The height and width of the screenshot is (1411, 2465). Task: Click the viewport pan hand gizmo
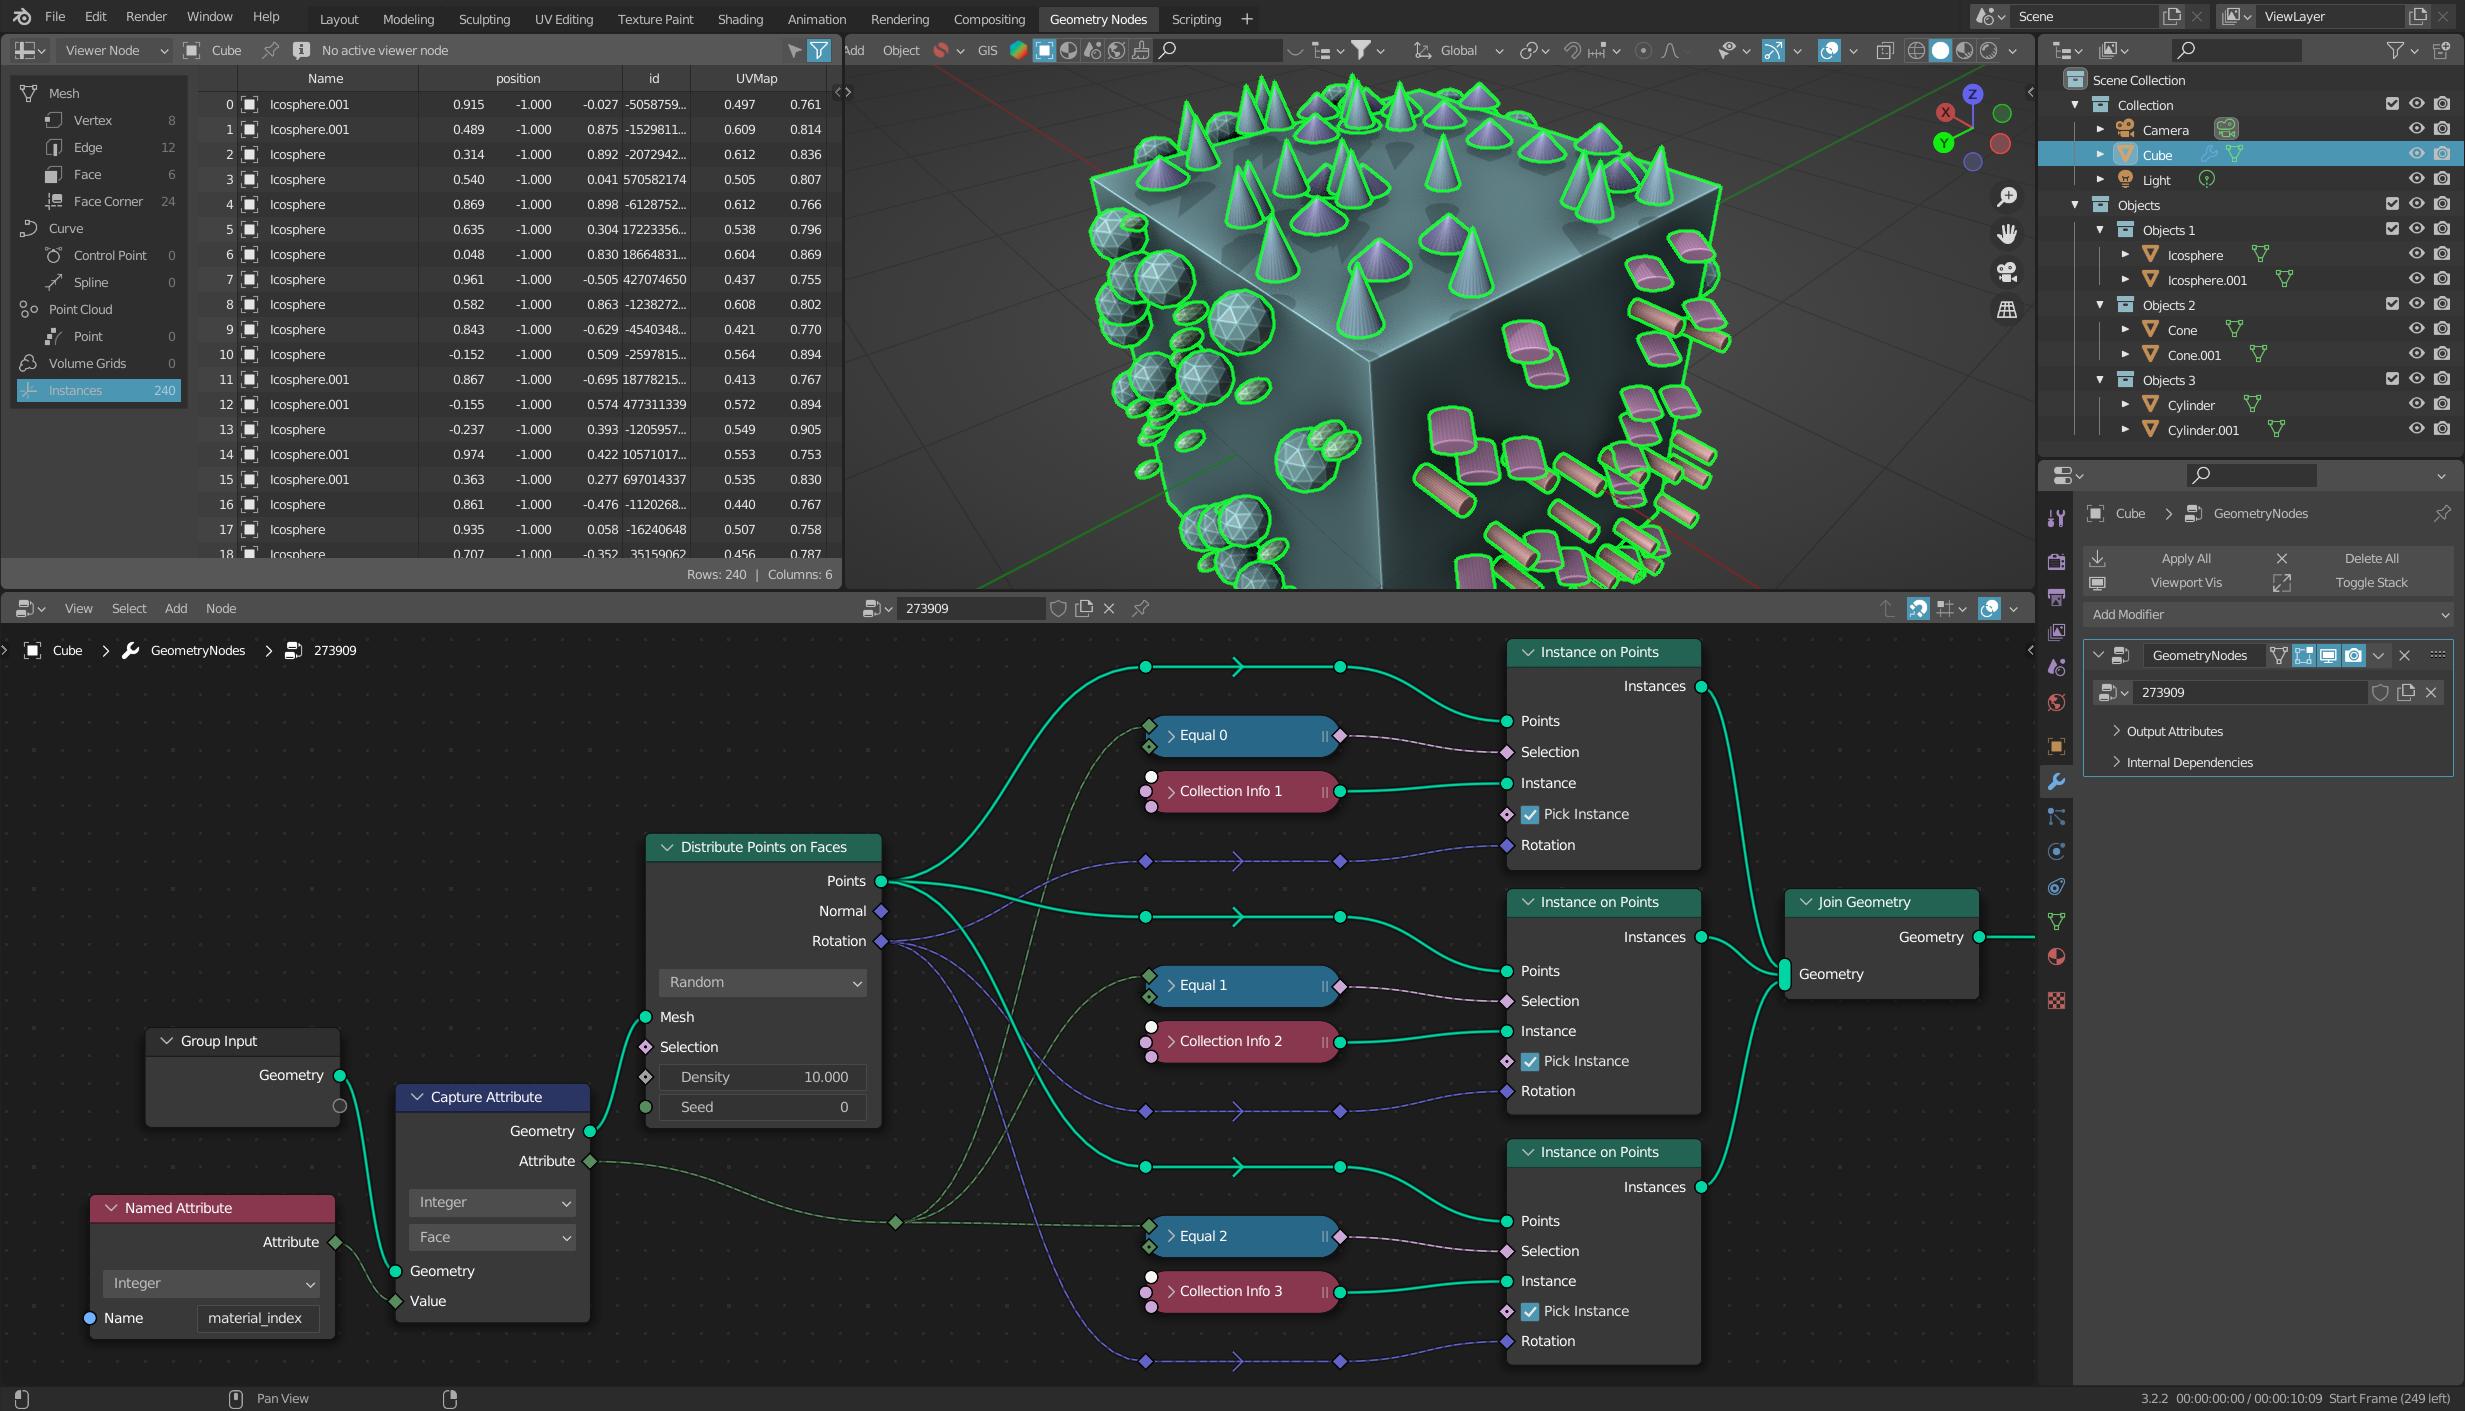[x=2006, y=234]
